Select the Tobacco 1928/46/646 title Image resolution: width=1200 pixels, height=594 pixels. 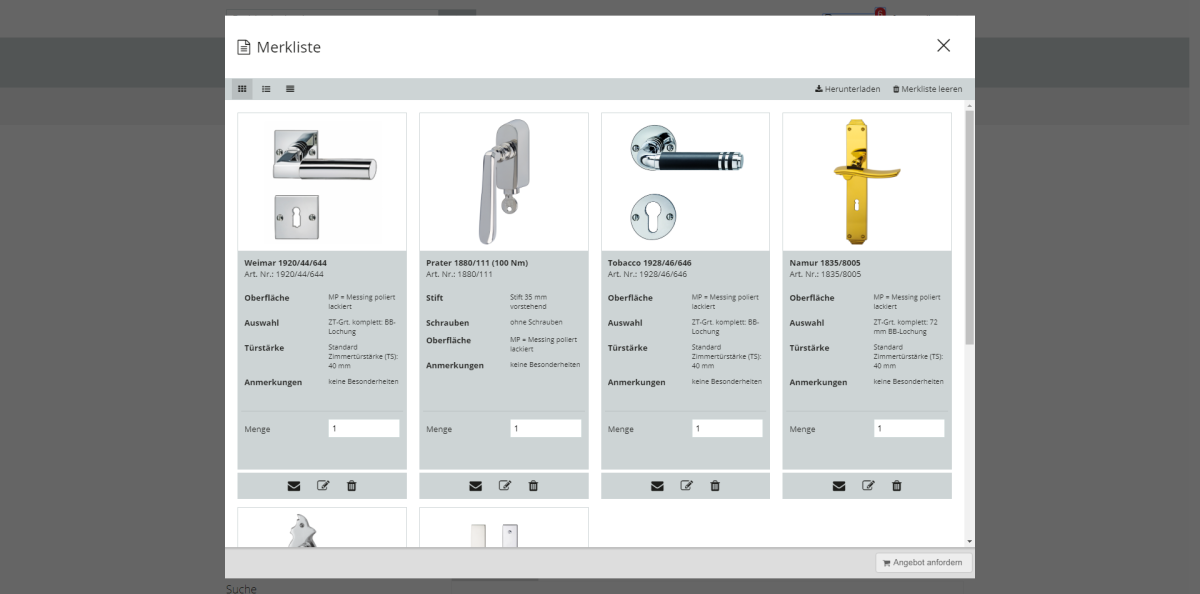[x=650, y=263]
